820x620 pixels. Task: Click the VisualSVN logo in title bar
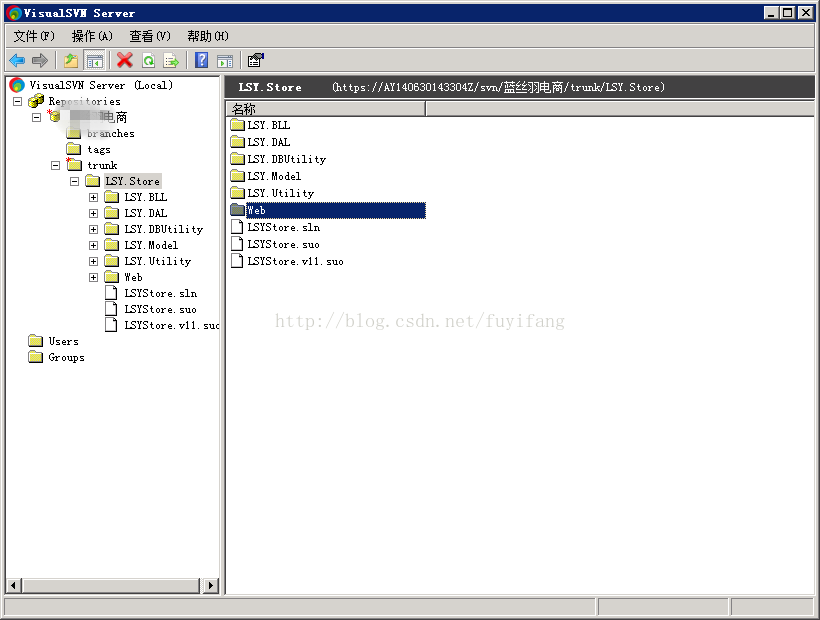pyautogui.click(x=14, y=13)
